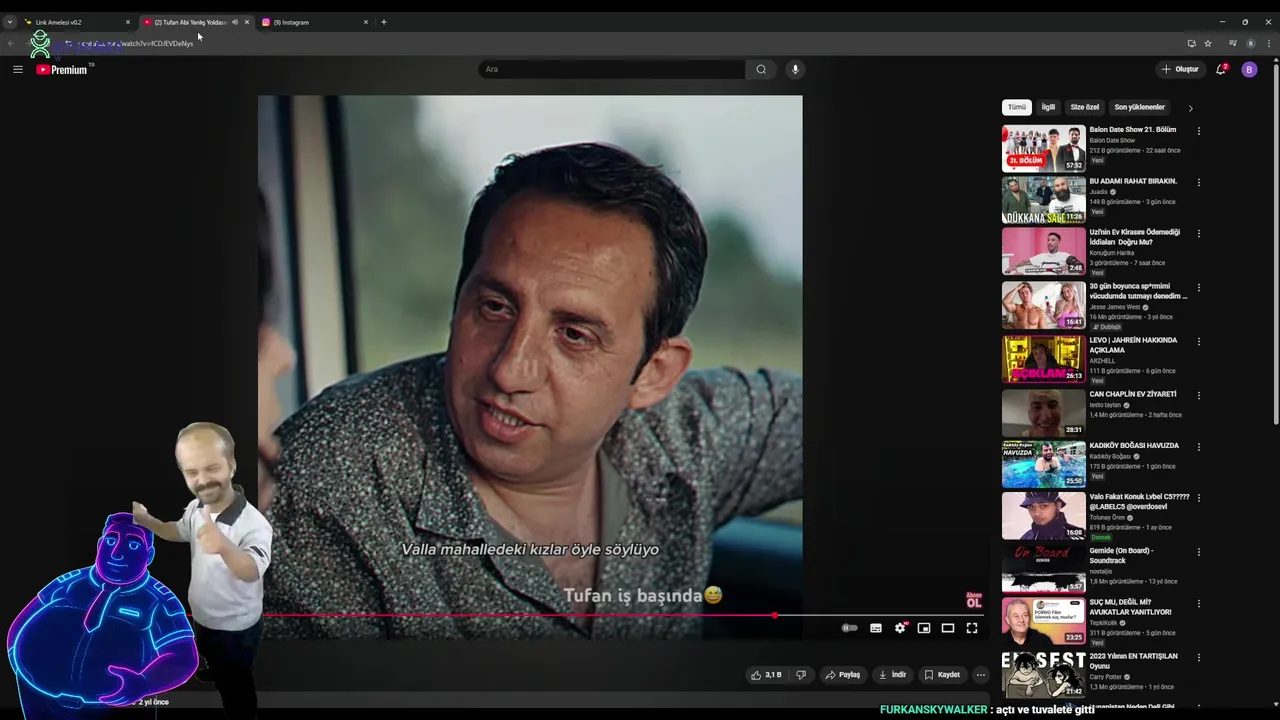Click the Oluştur create button
Viewport: 1280px width, 720px height.
click(1180, 69)
